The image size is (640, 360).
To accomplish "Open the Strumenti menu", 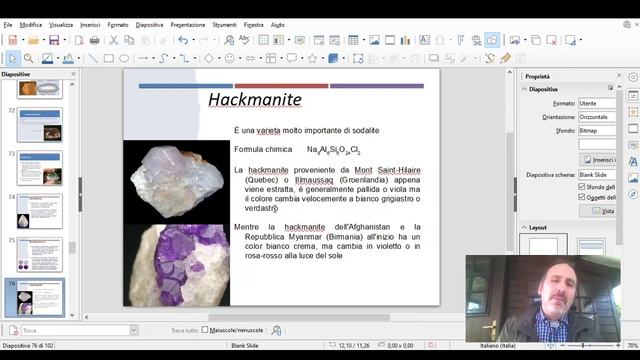I will click(x=224, y=25).
